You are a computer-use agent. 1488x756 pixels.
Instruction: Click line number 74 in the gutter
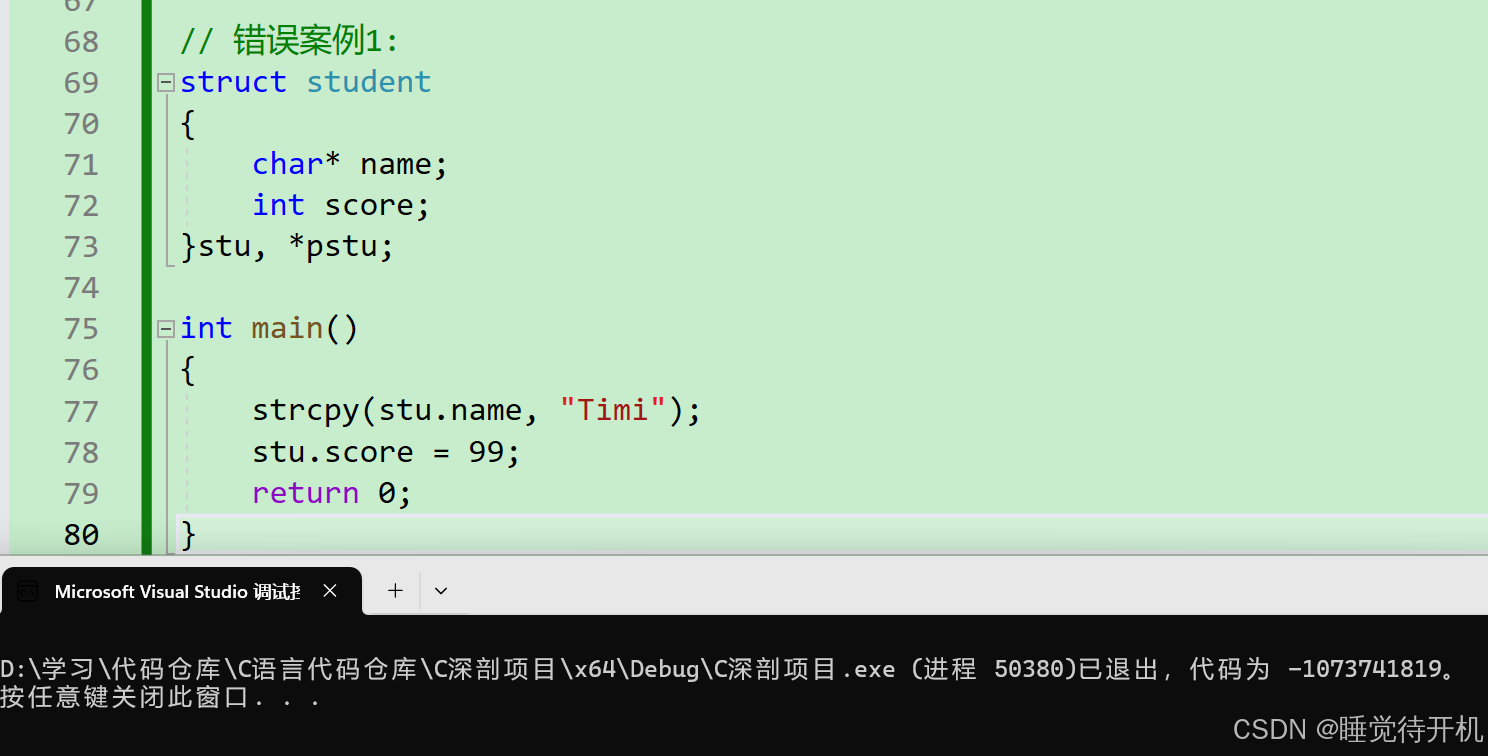(81, 288)
